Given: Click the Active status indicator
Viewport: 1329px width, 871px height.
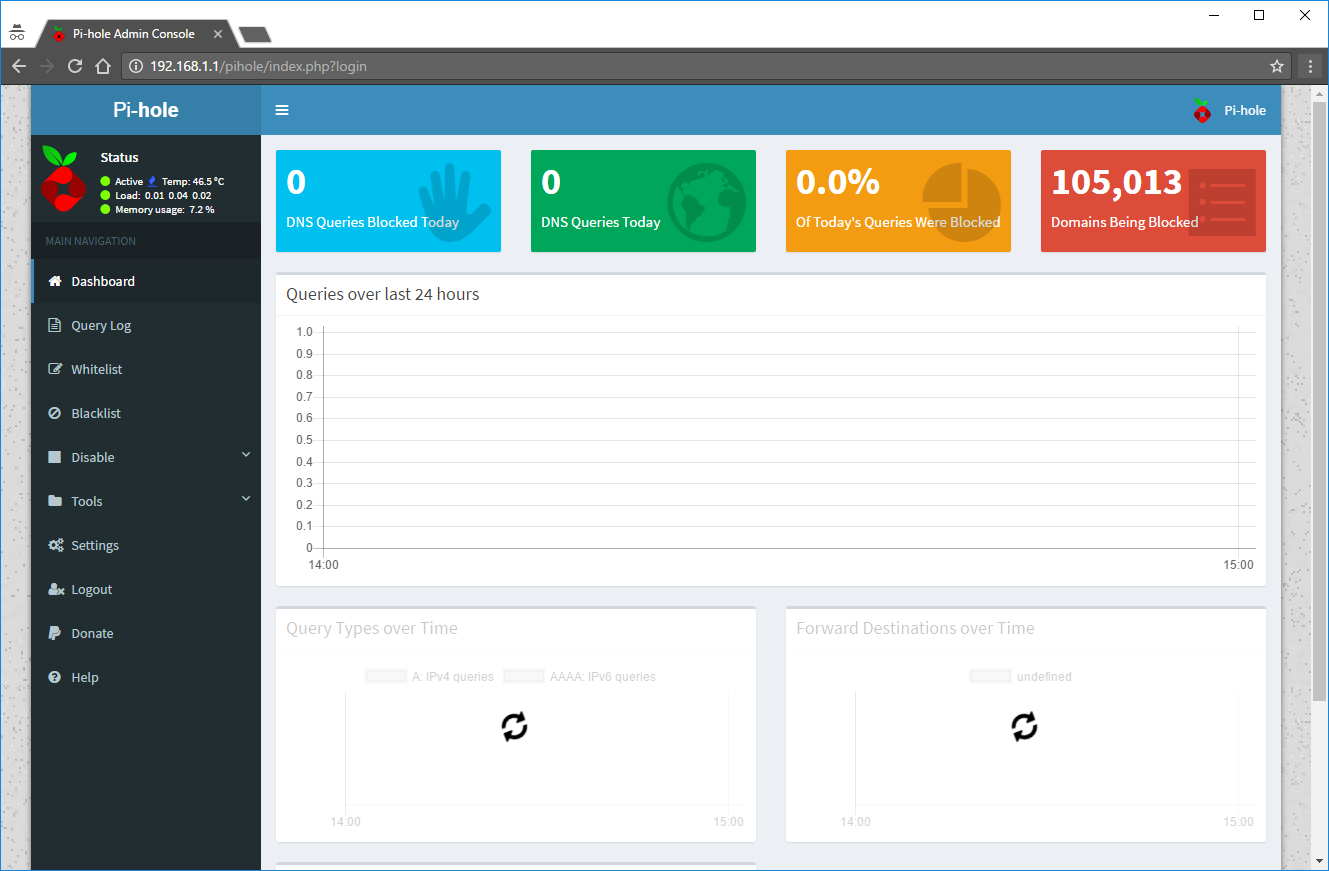Looking at the screenshot, I should 122,182.
